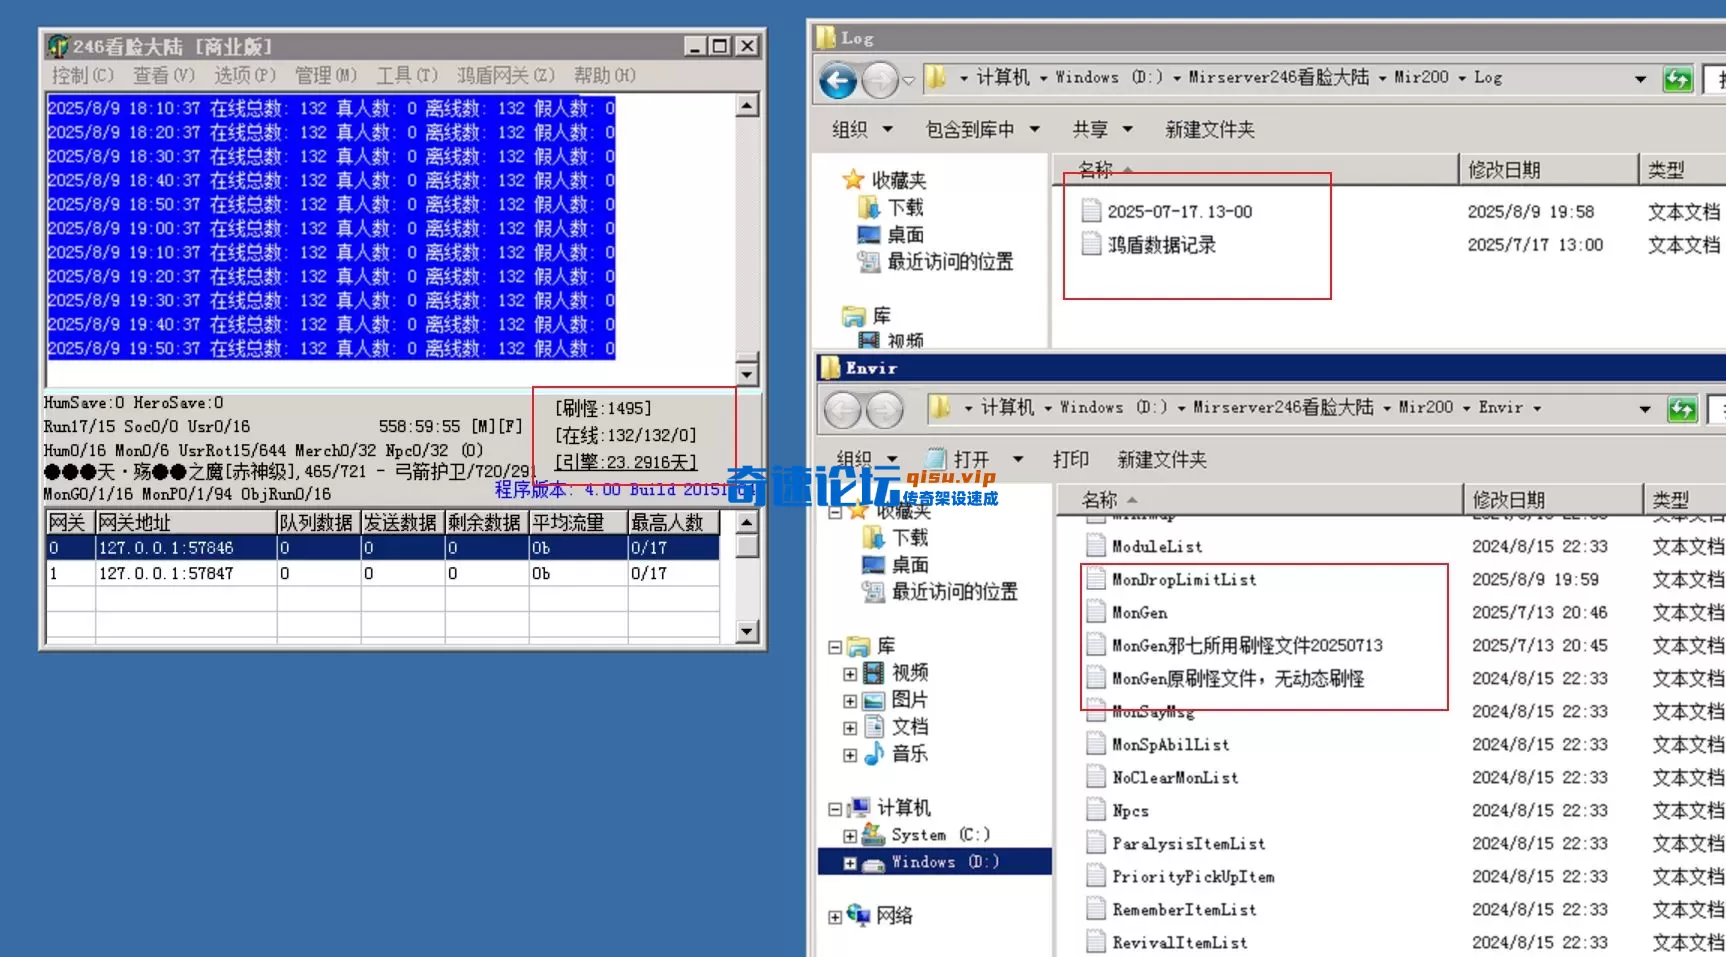Click the refresh icon in the Log address bar
The image size is (1726, 957).
(x=1677, y=77)
